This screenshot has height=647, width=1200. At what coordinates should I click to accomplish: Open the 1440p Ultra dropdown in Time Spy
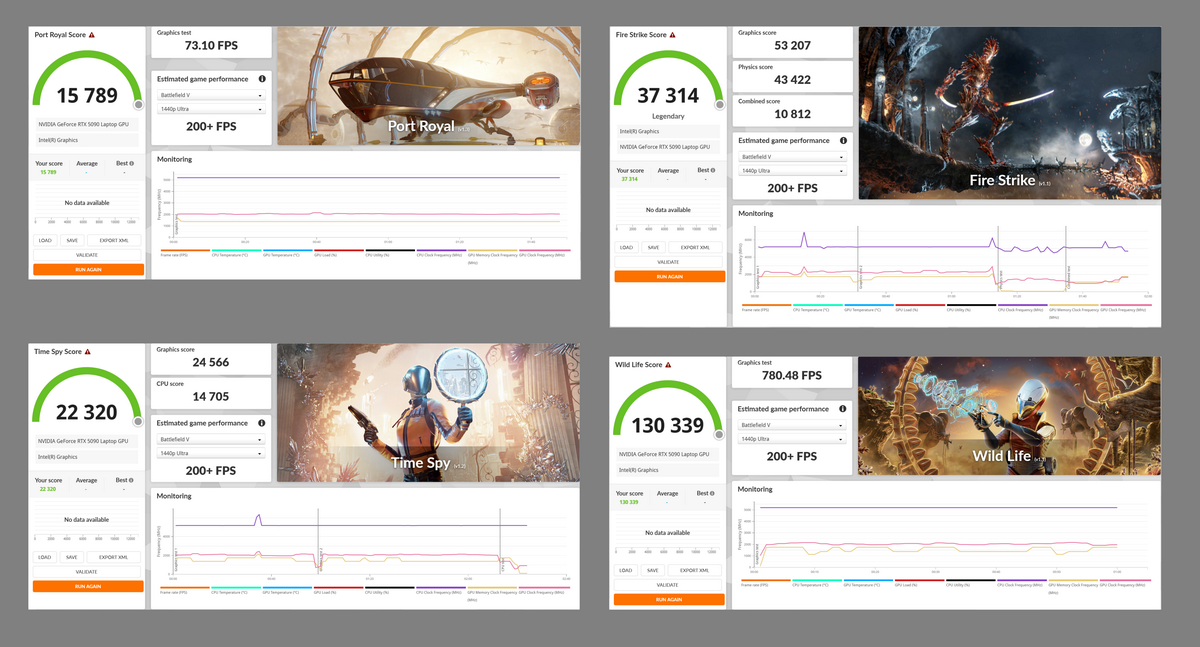coord(211,453)
